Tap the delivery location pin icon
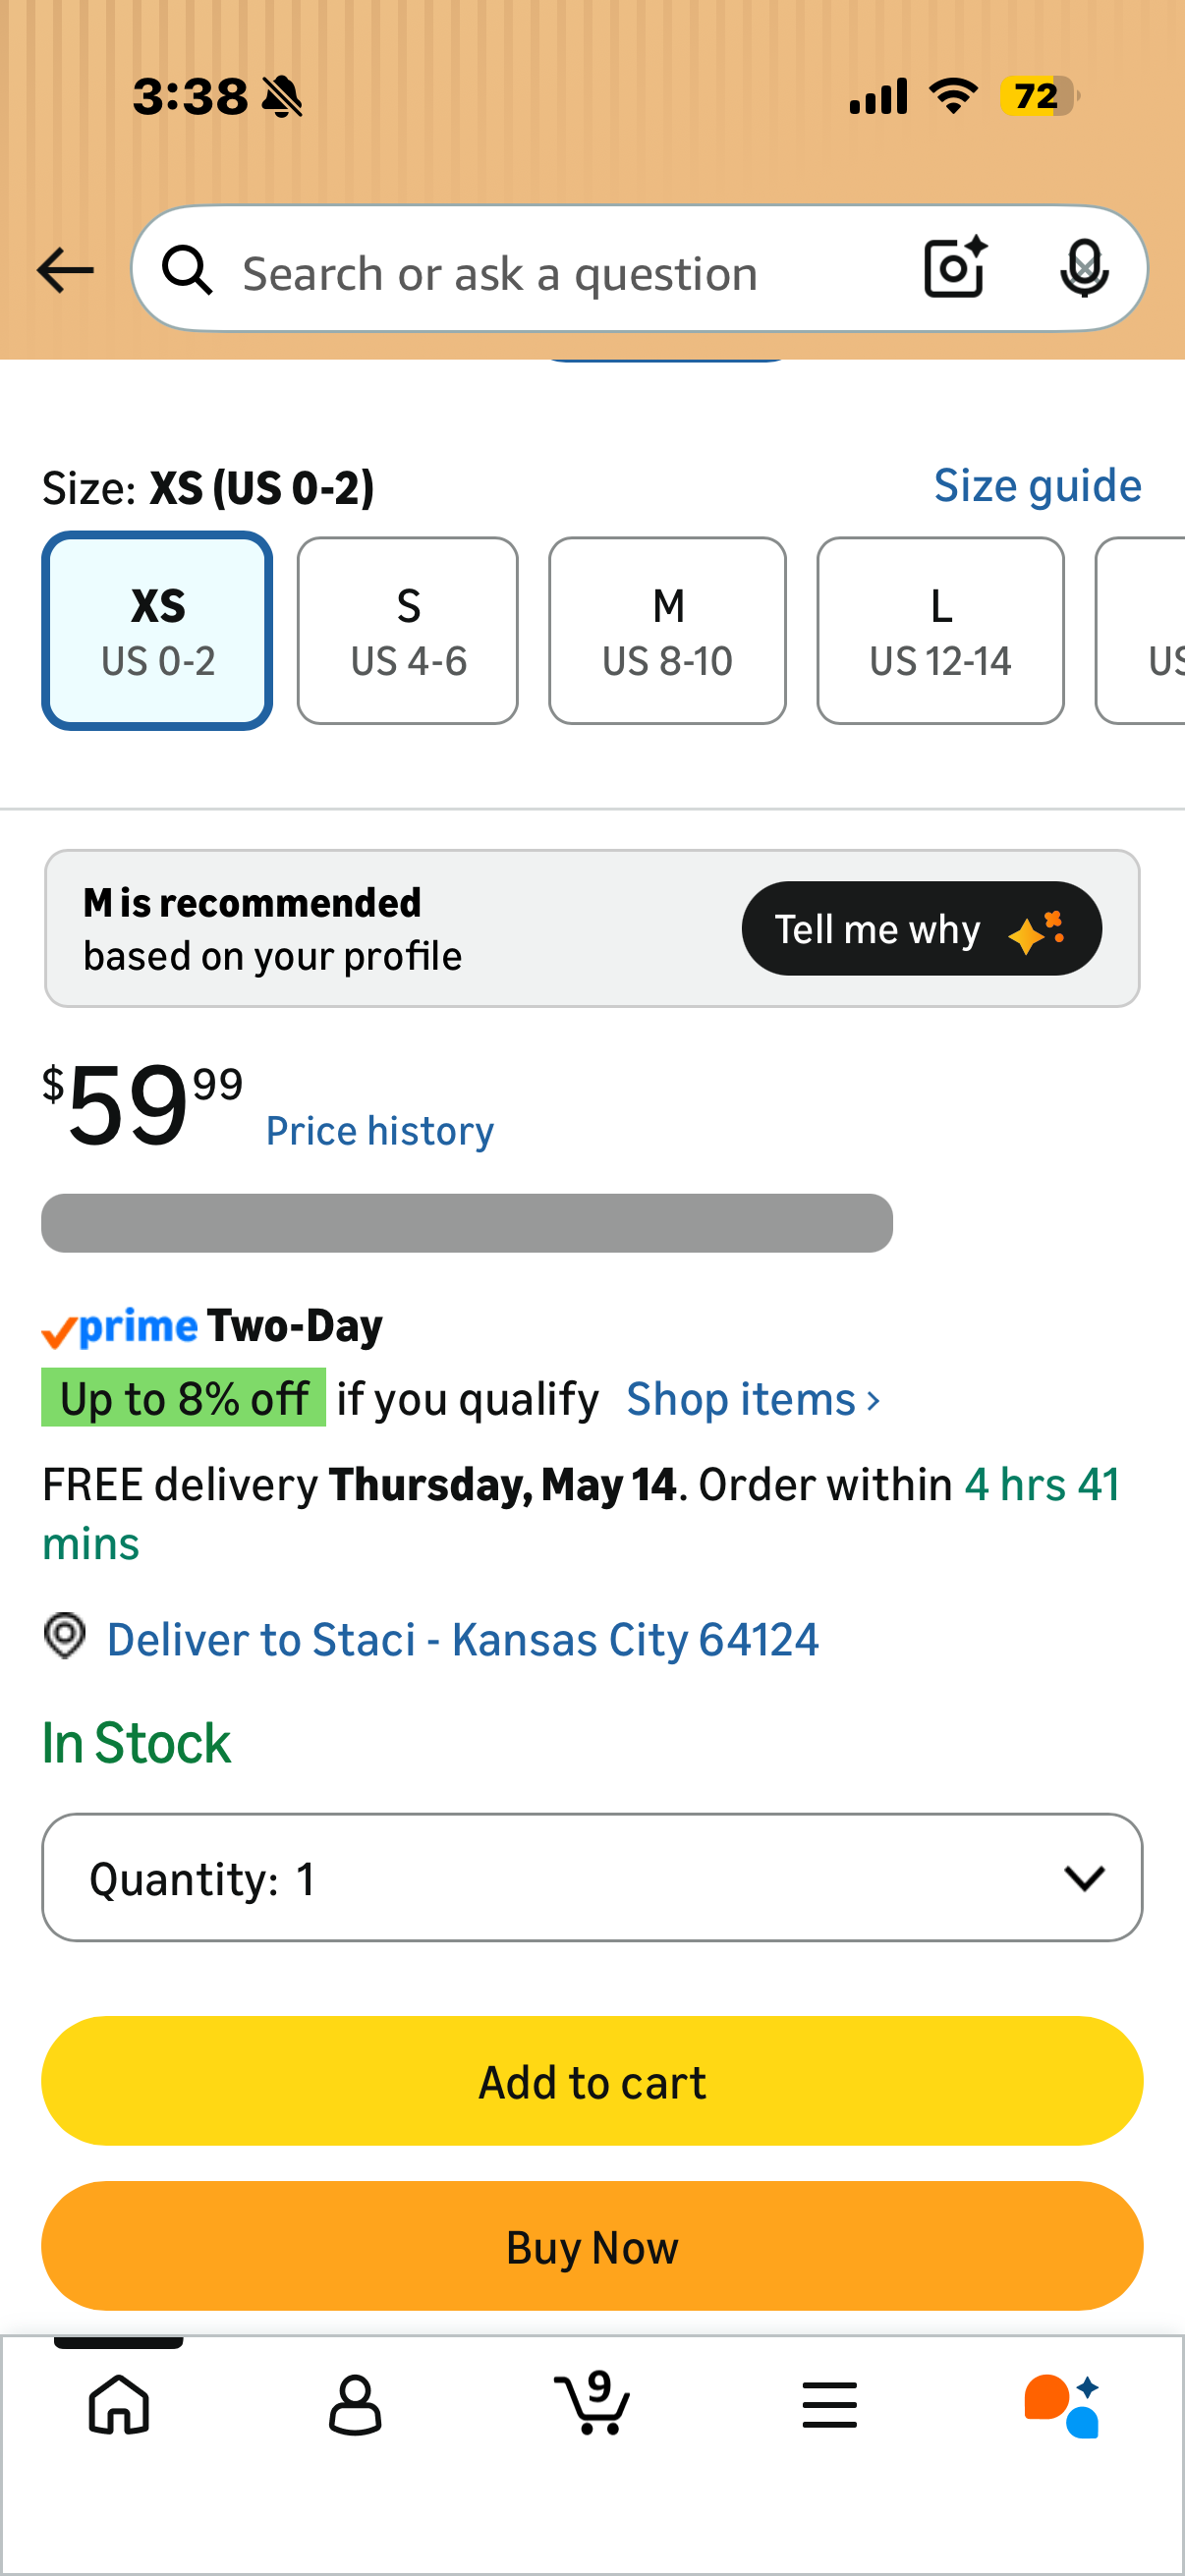The image size is (1185, 2576). [65, 1636]
